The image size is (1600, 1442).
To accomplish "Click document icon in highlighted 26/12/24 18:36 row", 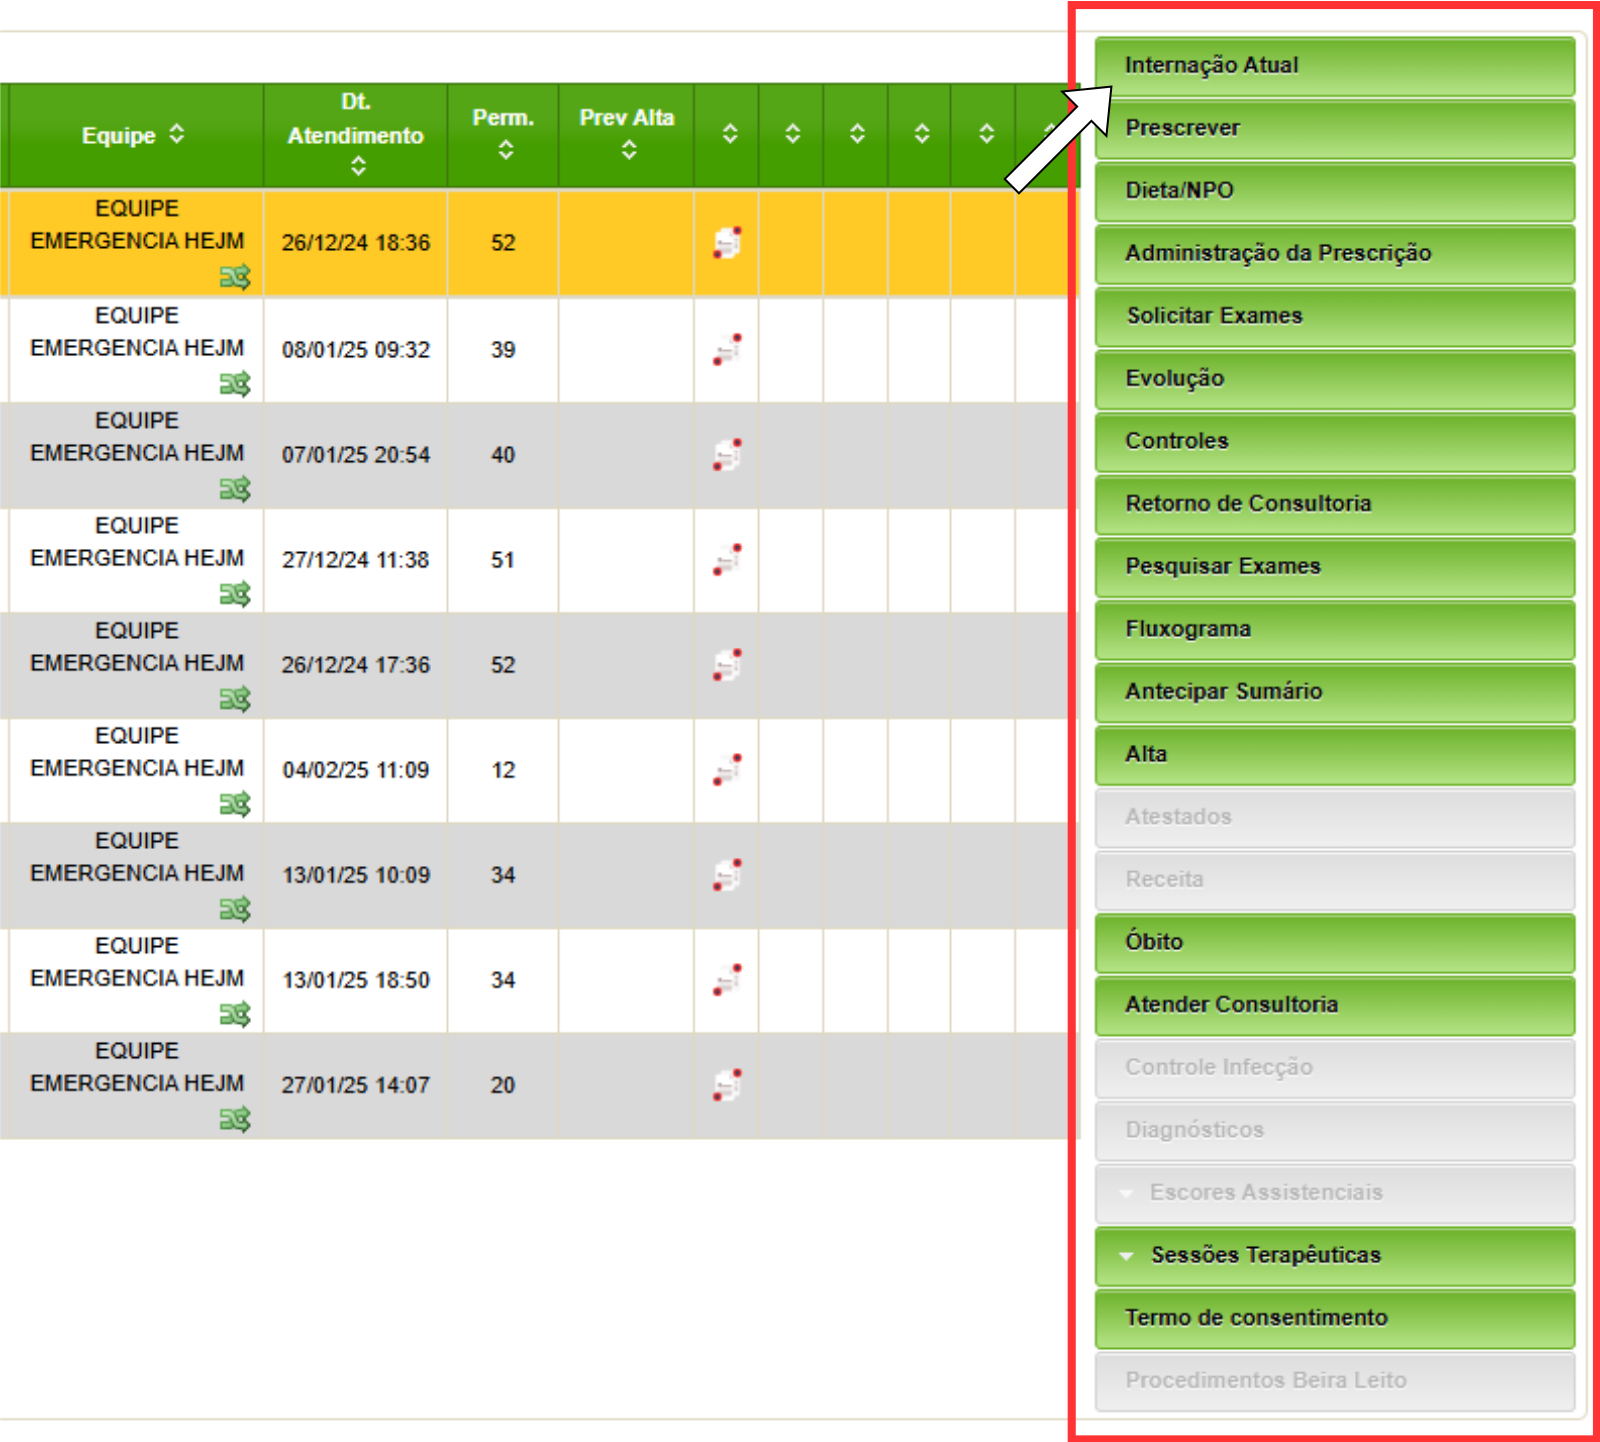I will pos(727,243).
